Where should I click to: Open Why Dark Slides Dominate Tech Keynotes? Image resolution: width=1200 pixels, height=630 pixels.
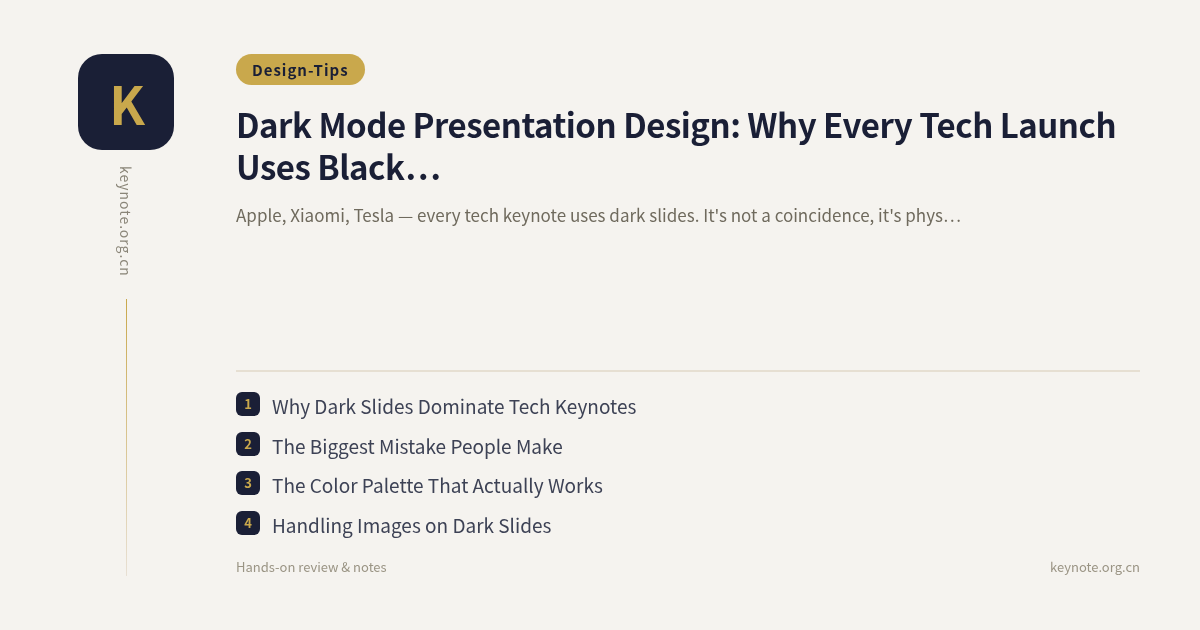tap(454, 407)
